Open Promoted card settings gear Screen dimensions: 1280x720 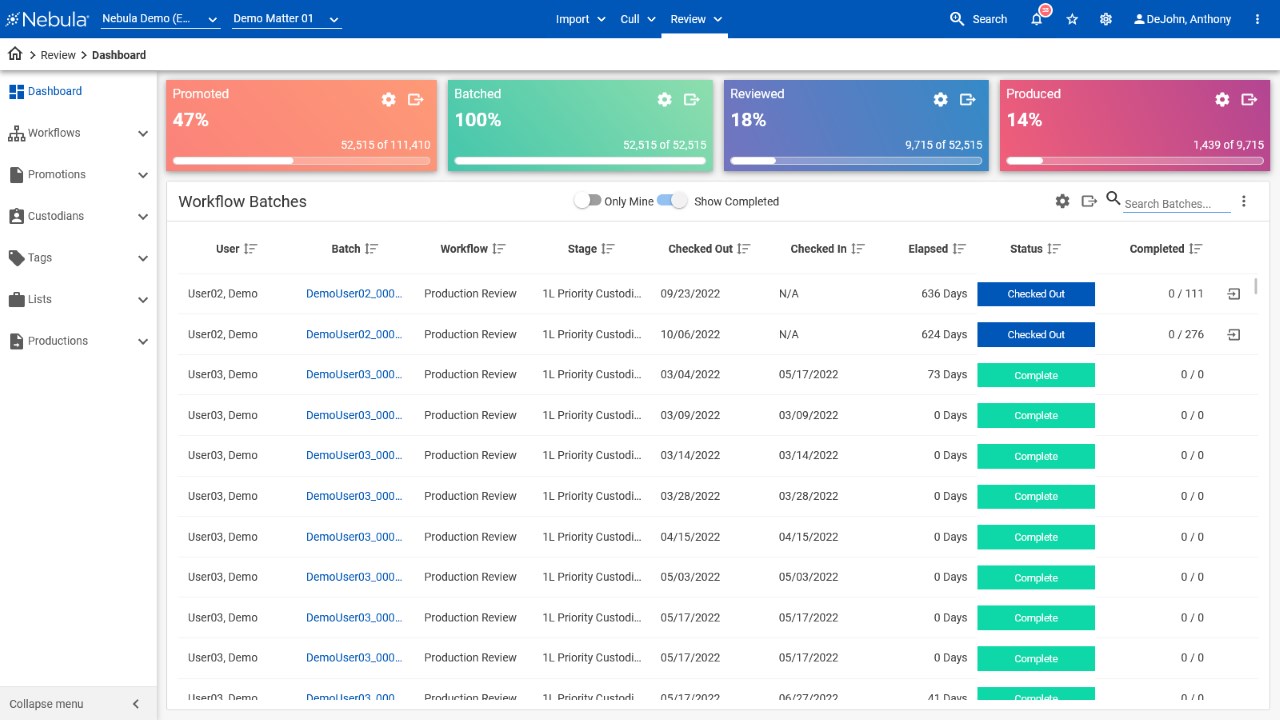tap(388, 99)
